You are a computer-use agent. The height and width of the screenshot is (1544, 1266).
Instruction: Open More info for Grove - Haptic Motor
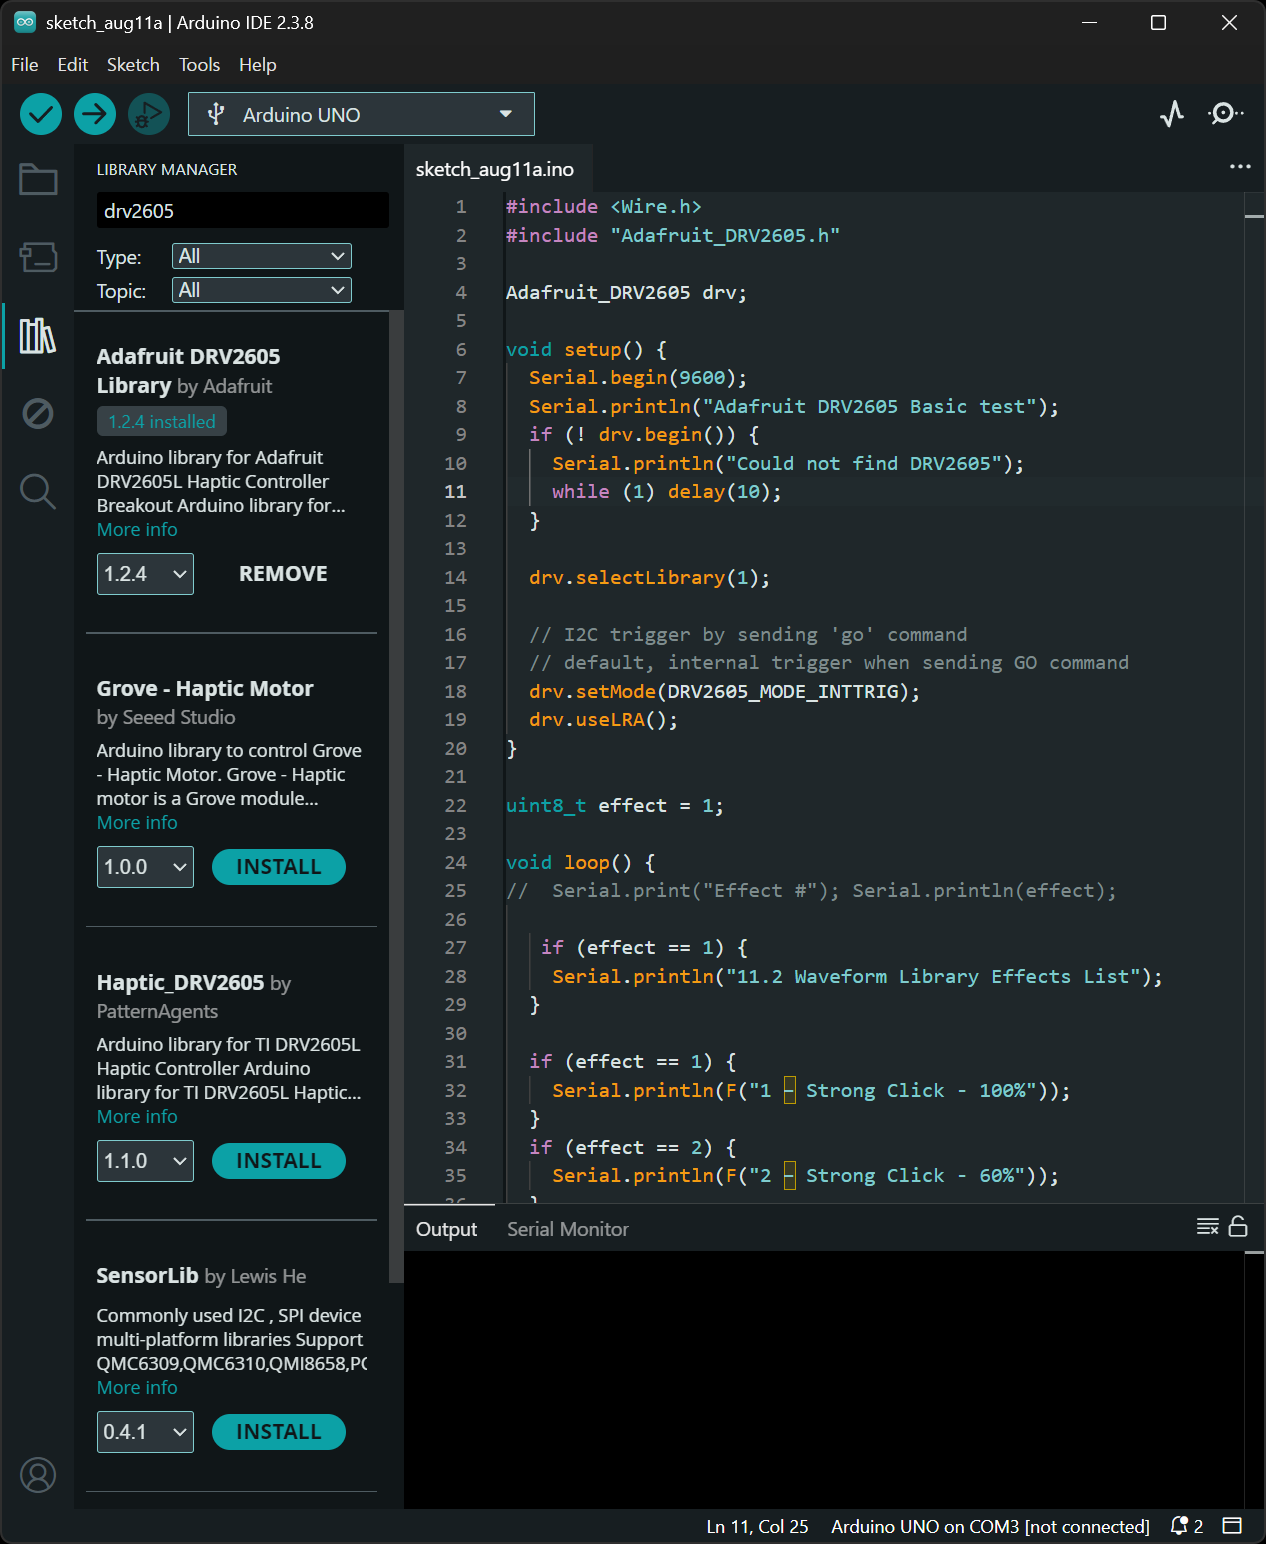(x=137, y=823)
